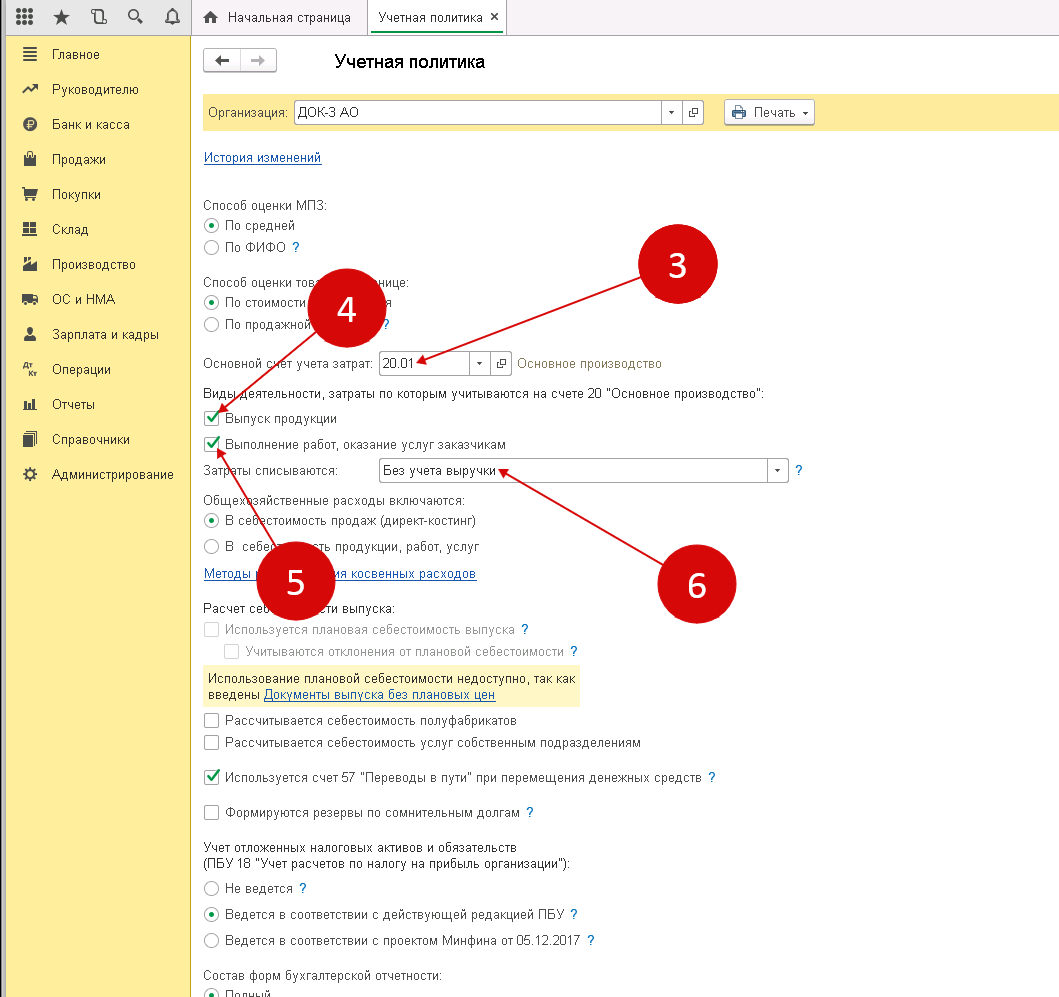Open the Затраты списываются dropdown
The image size is (1059, 997).
[x=777, y=470]
